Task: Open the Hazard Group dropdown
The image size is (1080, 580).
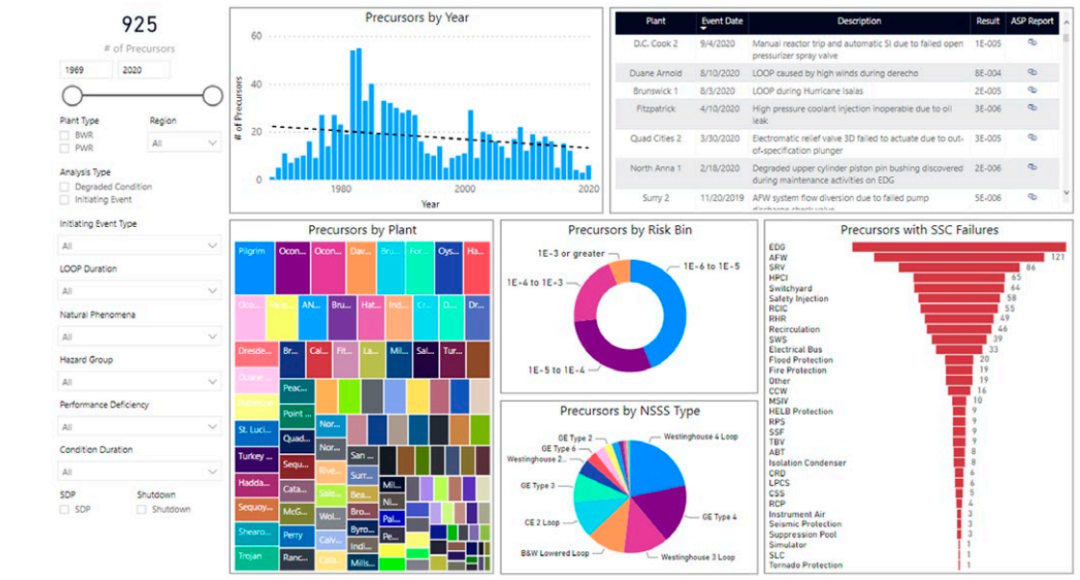Action: click(x=140, y=382)
